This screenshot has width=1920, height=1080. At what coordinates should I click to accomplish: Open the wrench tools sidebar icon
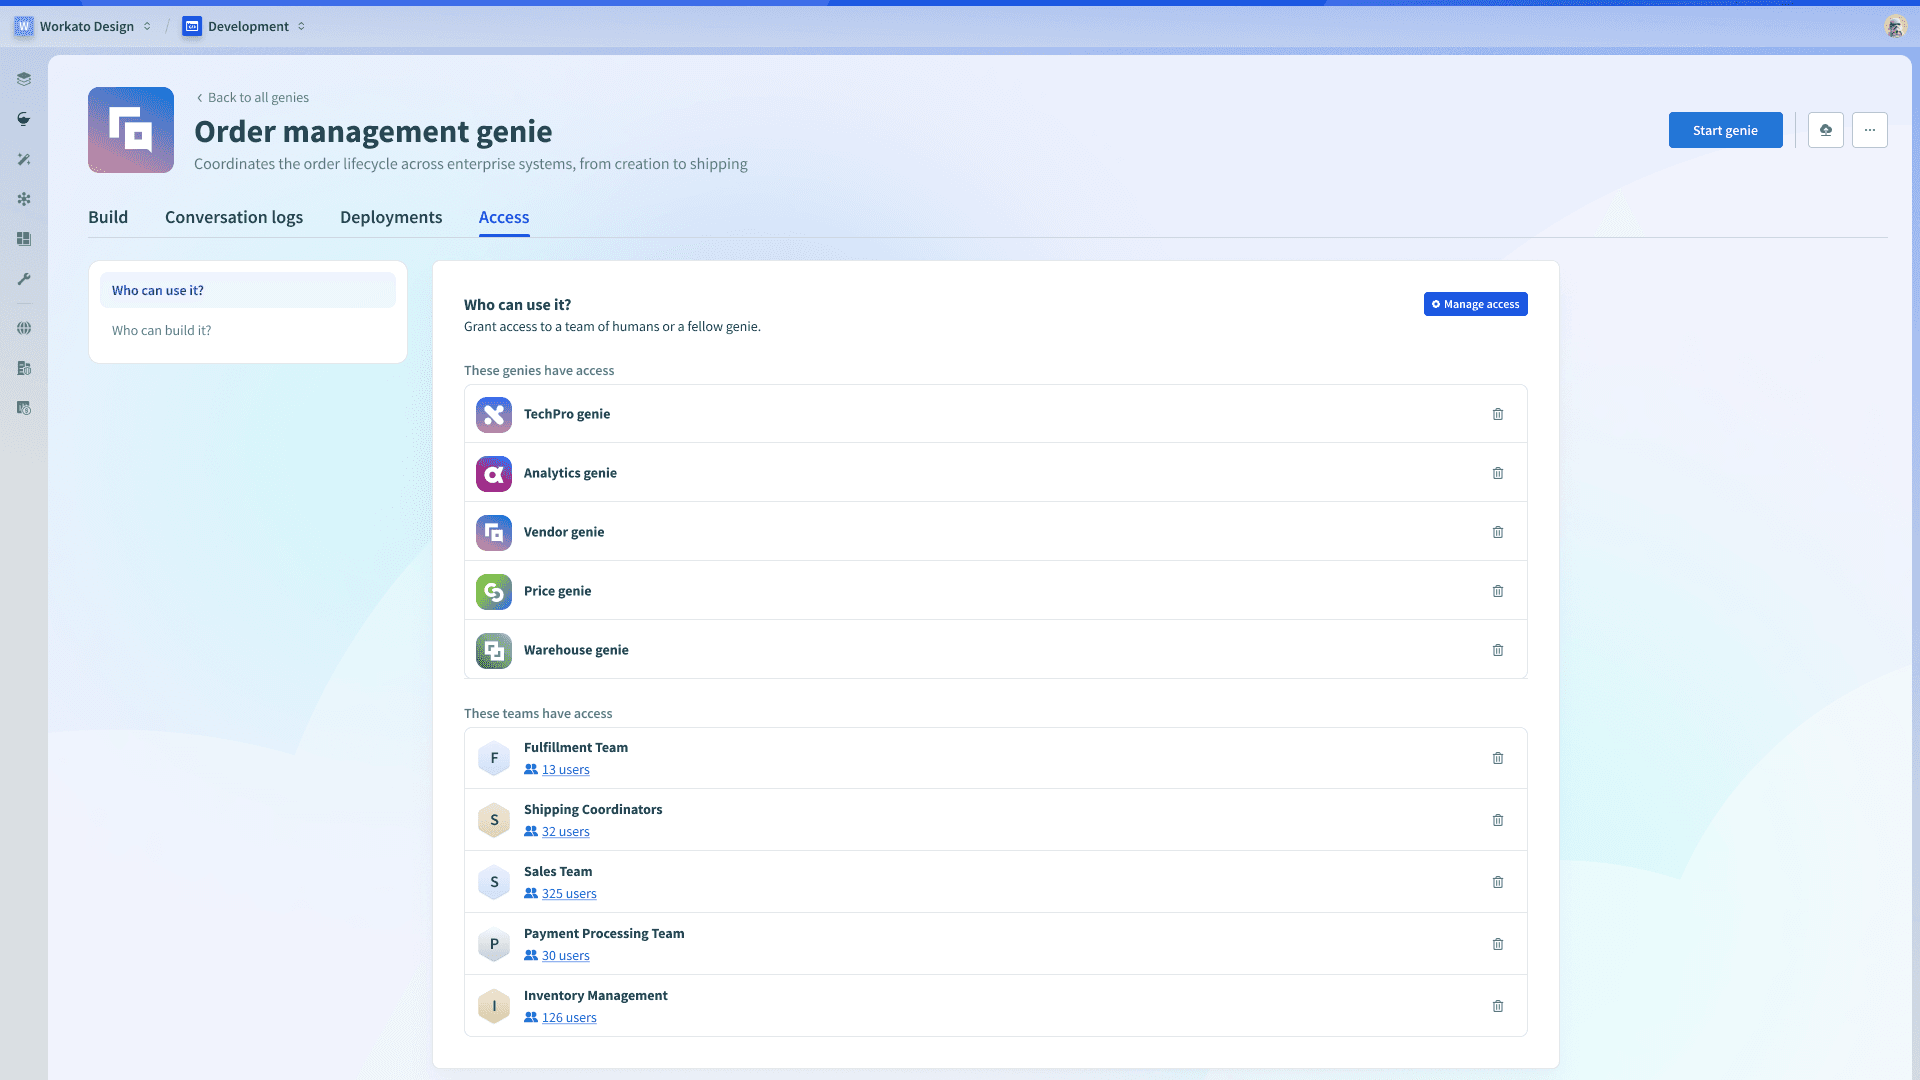pos(24,279)
